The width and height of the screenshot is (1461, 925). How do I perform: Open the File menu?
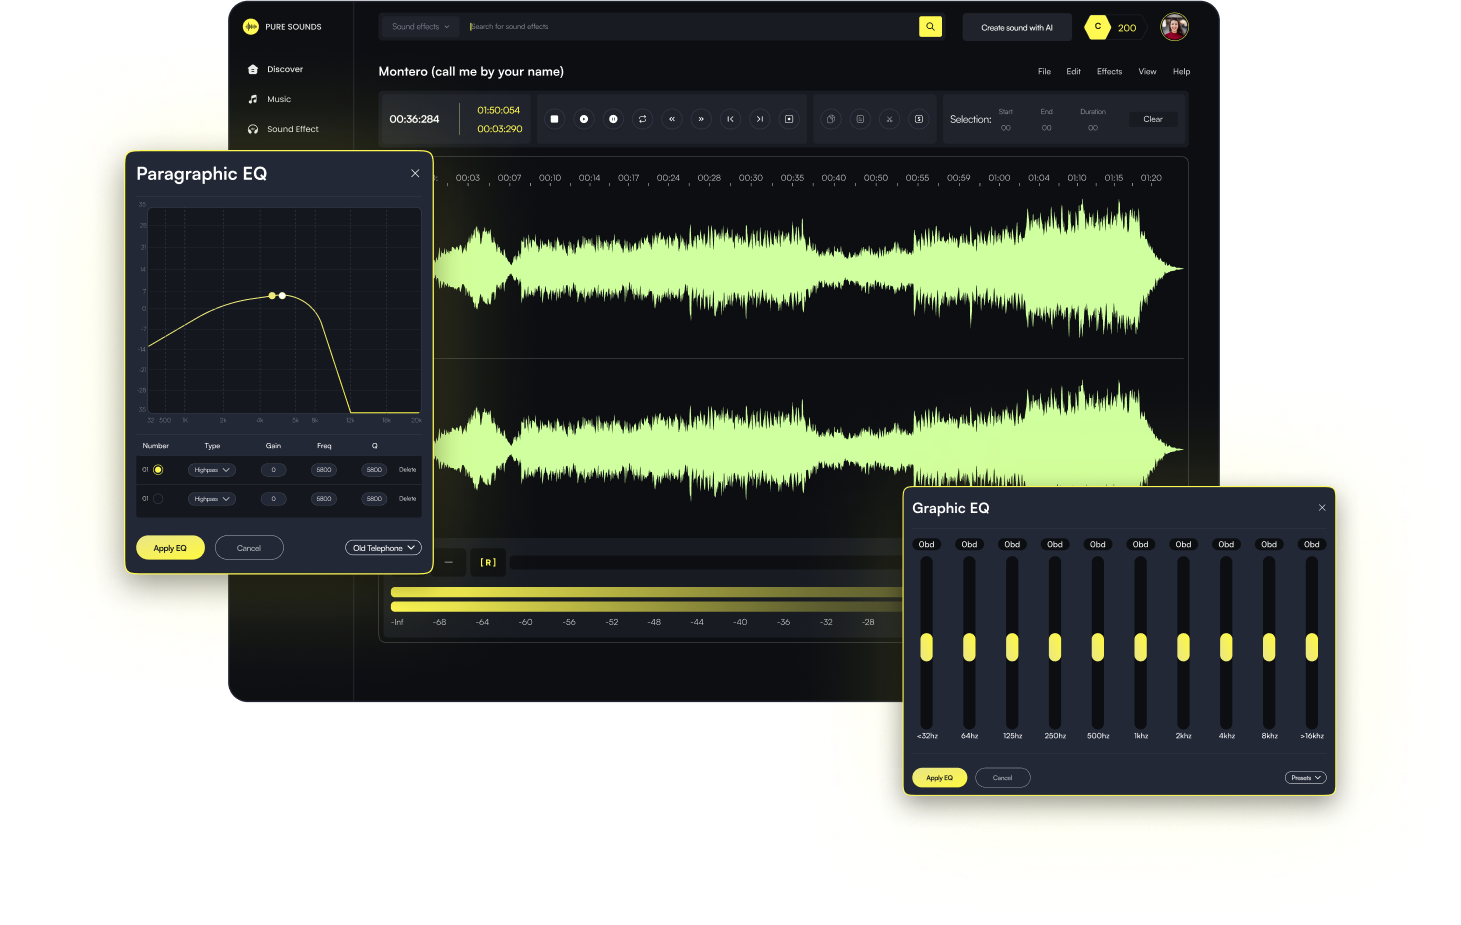pos(1044,72)
